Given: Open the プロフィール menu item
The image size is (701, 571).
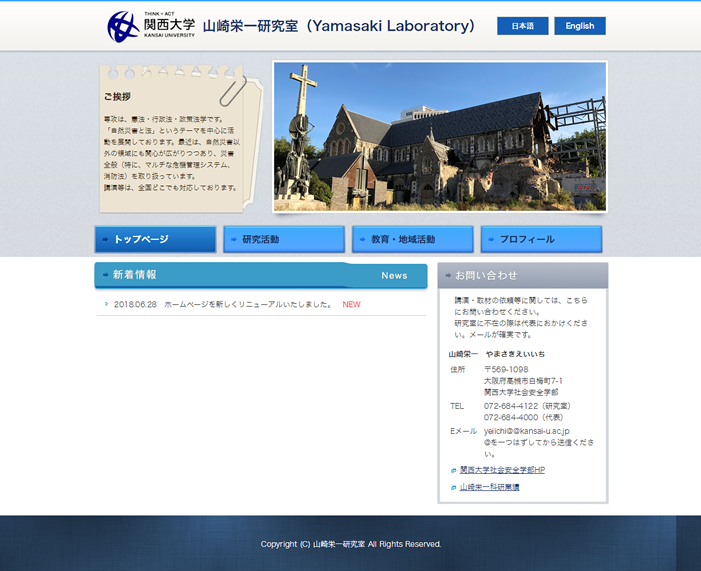Looking at the screenshot, I should coord(541,240).
